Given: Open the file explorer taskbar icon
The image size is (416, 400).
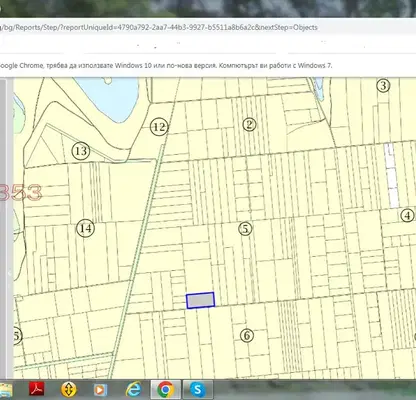Looking at the screenshot, I should [x=5, y=390].
